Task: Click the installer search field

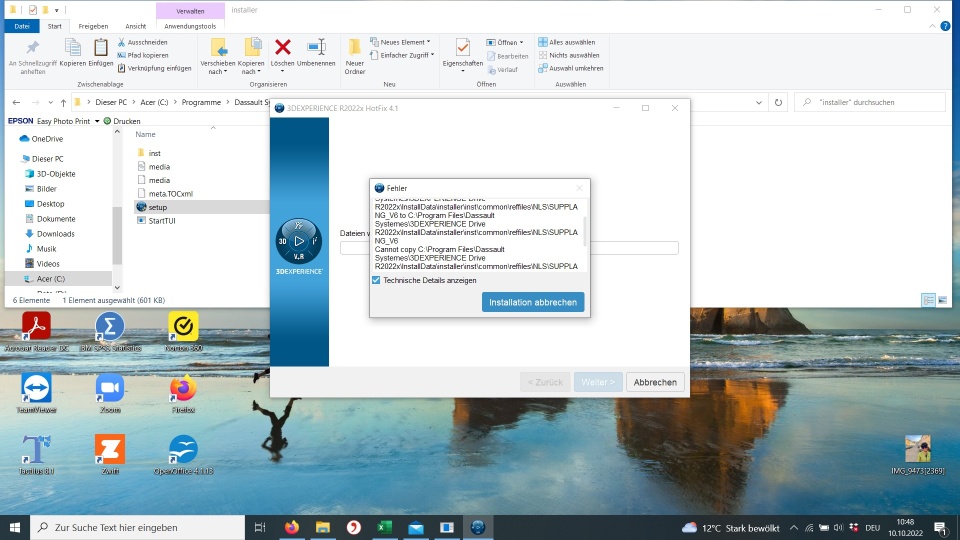Action: coord(869,102)
